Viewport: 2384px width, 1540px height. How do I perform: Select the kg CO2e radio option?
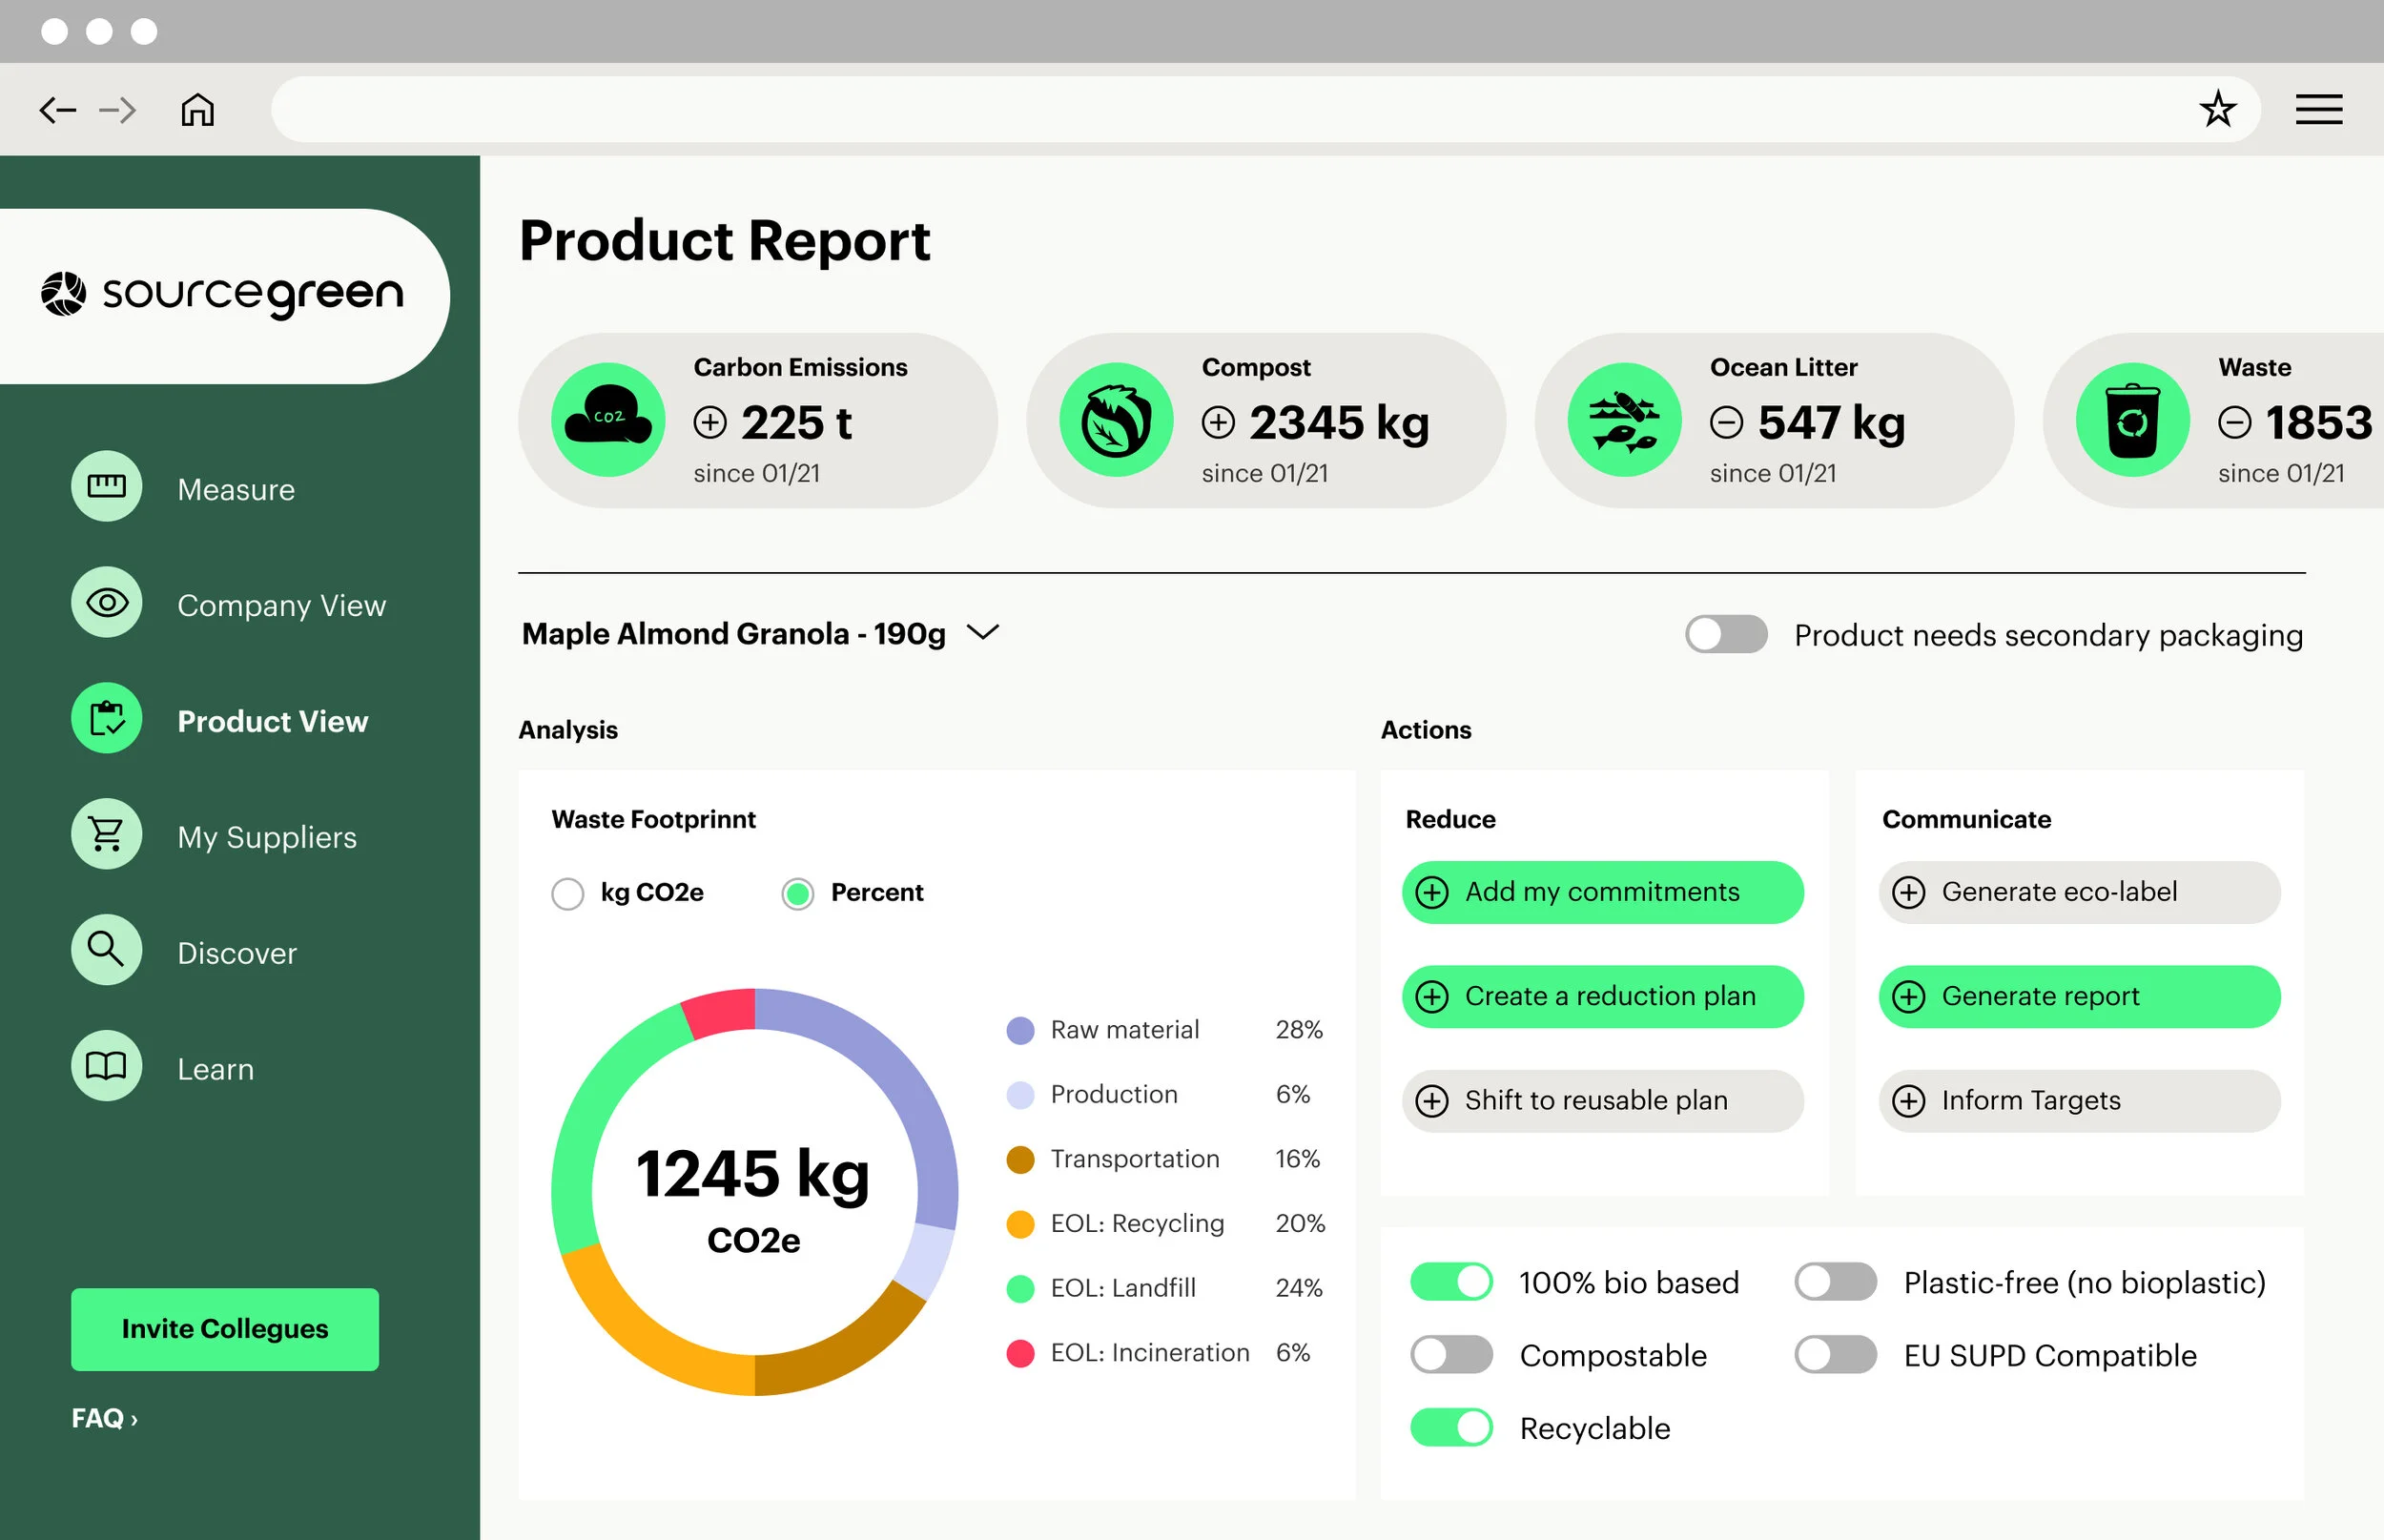(x=568, y=893)
